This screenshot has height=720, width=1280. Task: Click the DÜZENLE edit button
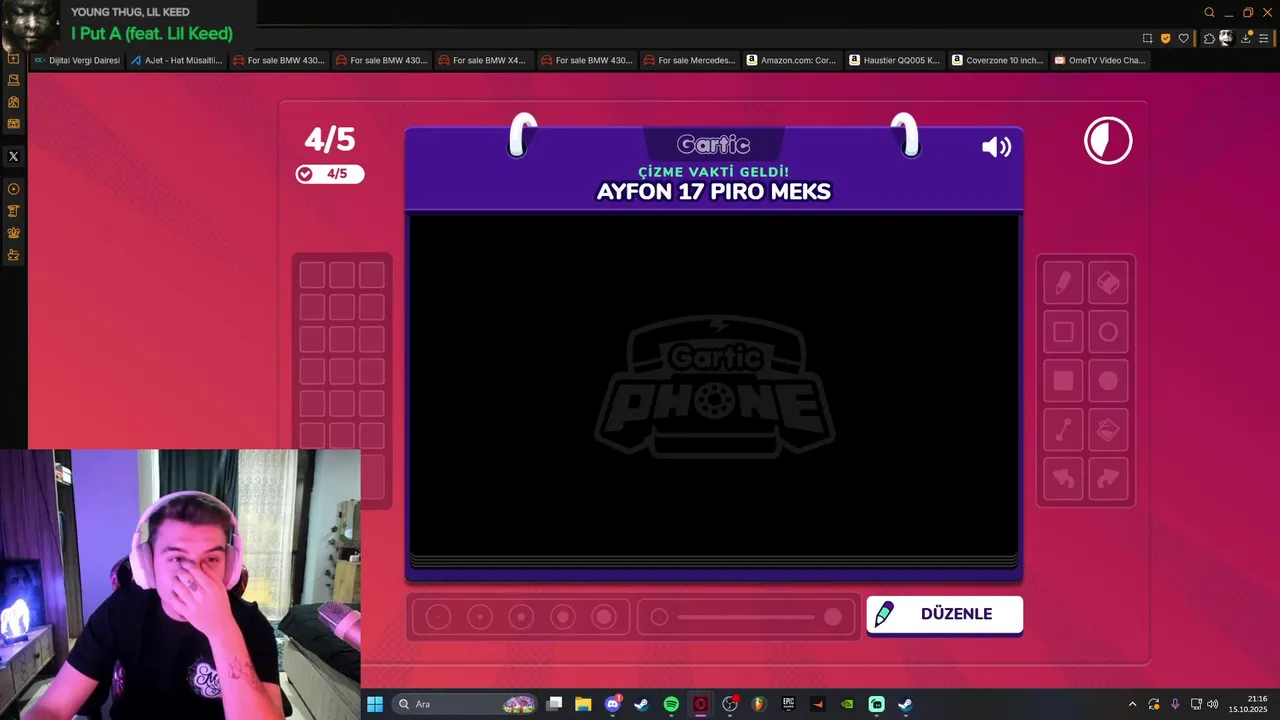(x=944, y=614)
